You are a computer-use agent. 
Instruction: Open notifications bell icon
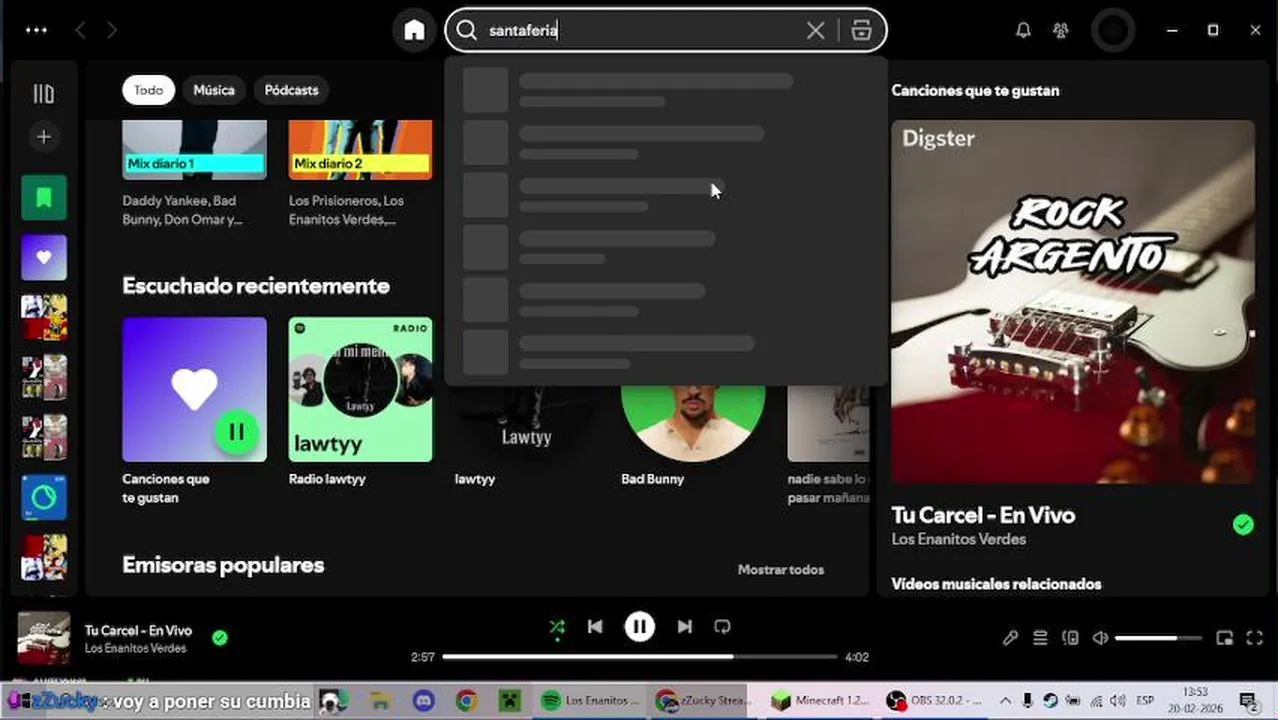[x=1023, y=30]
